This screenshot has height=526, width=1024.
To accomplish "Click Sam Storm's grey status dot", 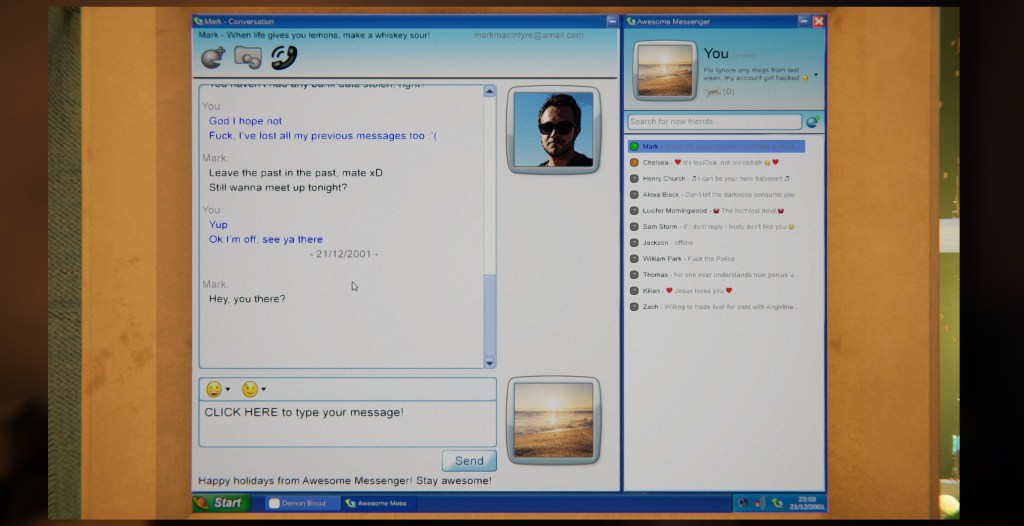I will (x=634, y=227).
